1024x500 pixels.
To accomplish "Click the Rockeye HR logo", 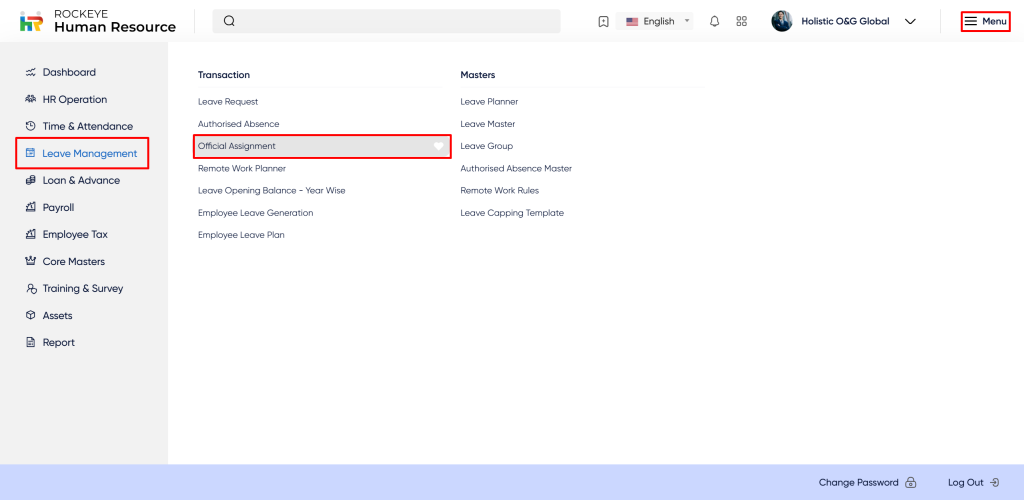I will point(32,21).
